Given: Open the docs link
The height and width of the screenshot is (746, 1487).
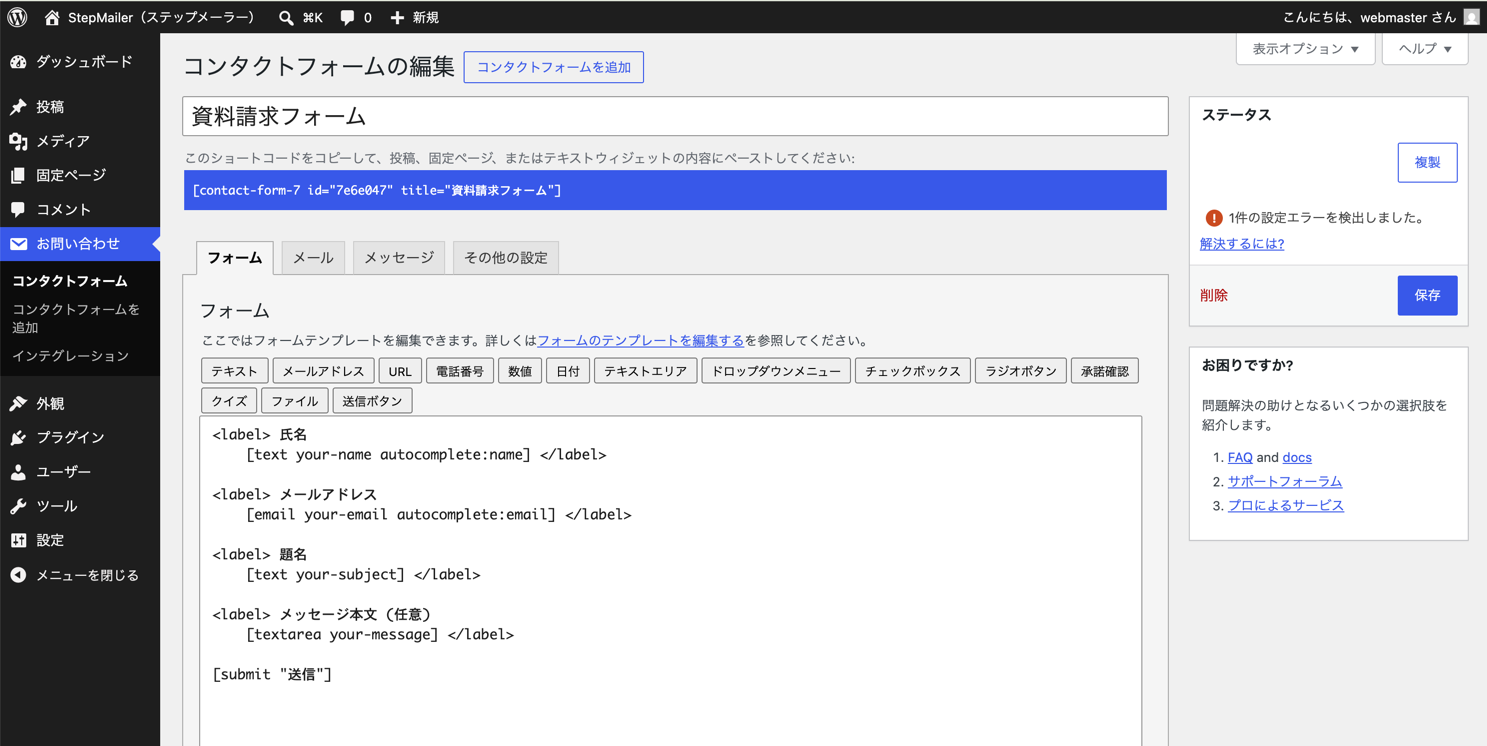Looking at the screenshot, I should 1297,457.
